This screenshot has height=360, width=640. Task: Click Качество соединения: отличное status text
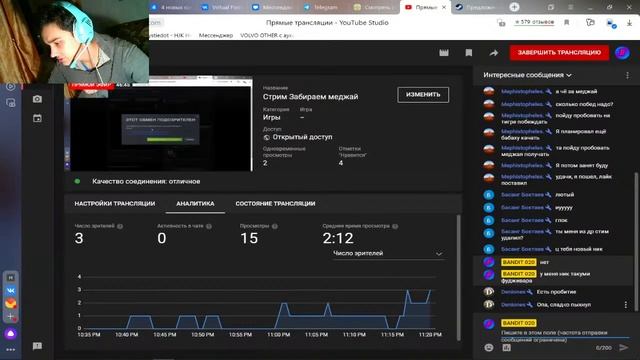pyautogui.click(x=146, y=181)
